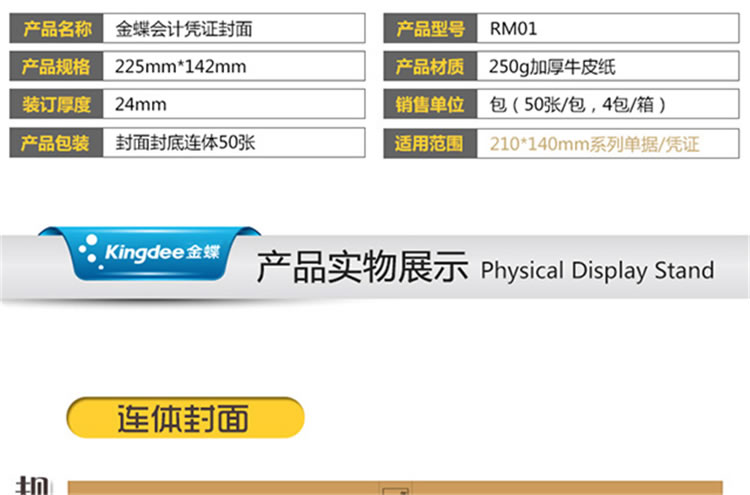The height and width of the screenshot is (495, 750).
Task: Select the value 250g加厚牛皮纸
Action: pyautogui.click(x=552, y=67)
